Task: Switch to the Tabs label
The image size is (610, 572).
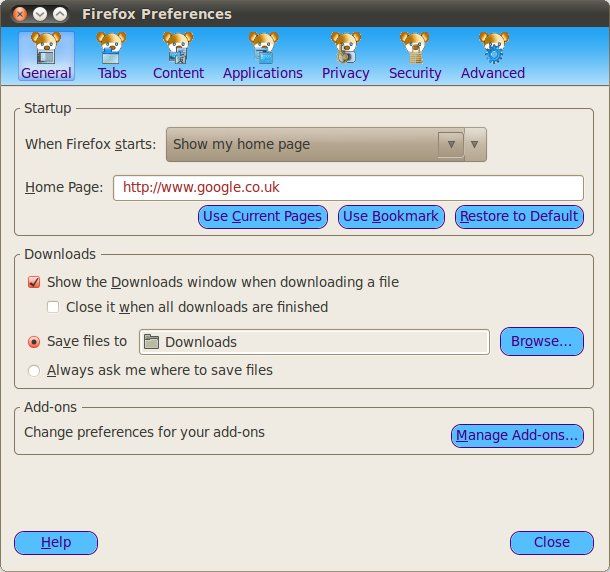Action: click(112, 73)
